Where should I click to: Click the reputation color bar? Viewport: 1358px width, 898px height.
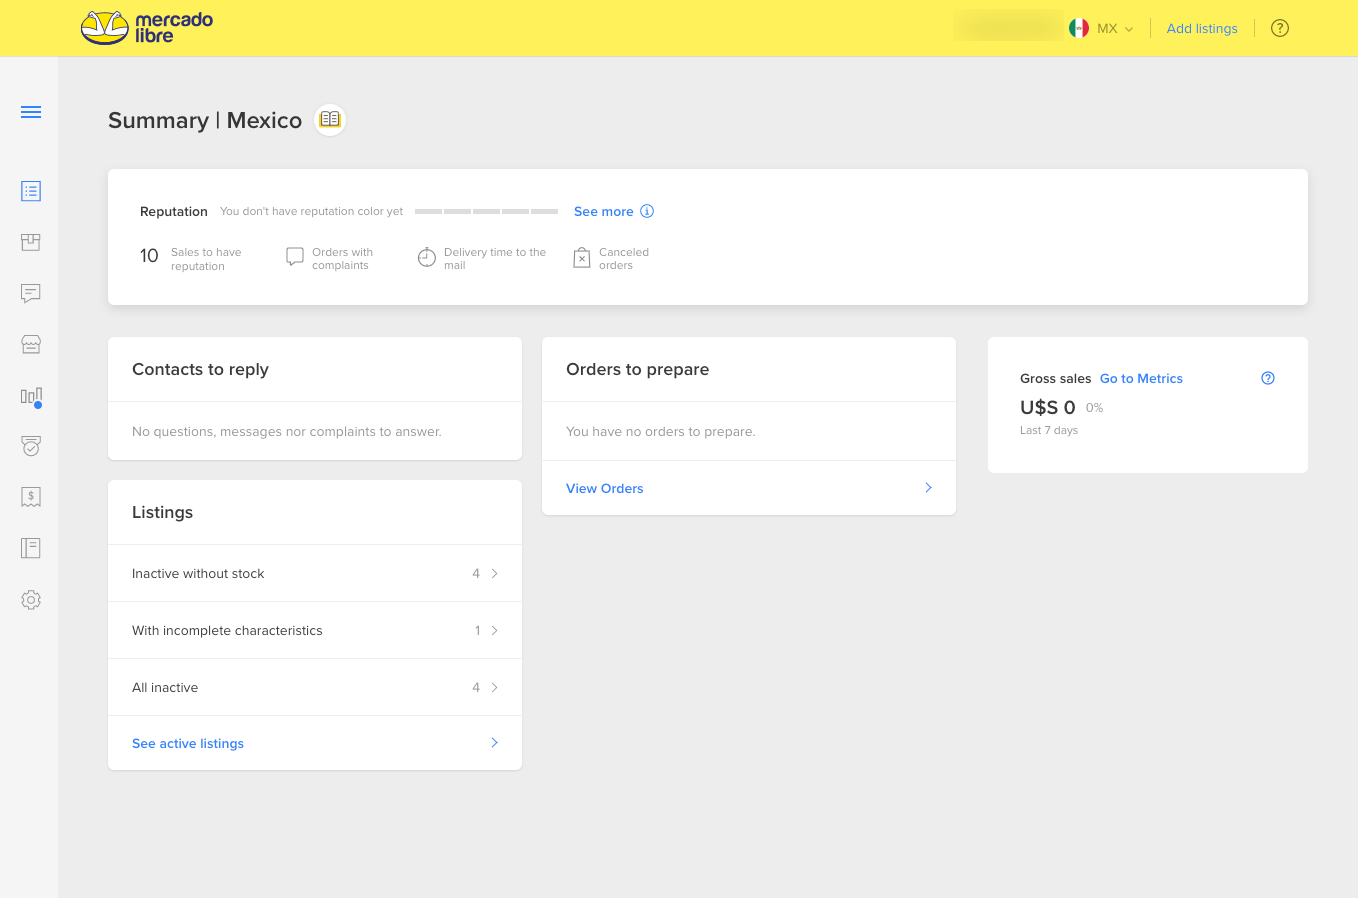coord(486,211)
